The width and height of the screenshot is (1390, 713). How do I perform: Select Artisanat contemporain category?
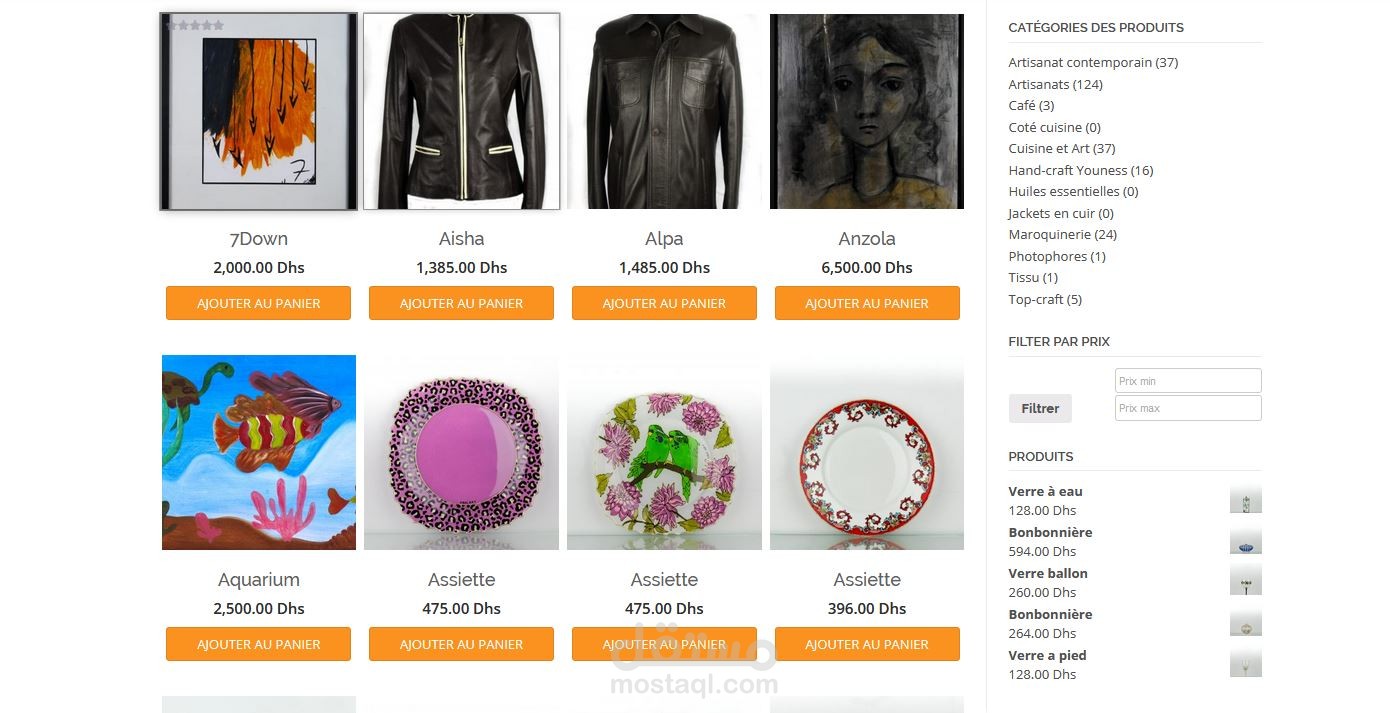(1093, 62)
